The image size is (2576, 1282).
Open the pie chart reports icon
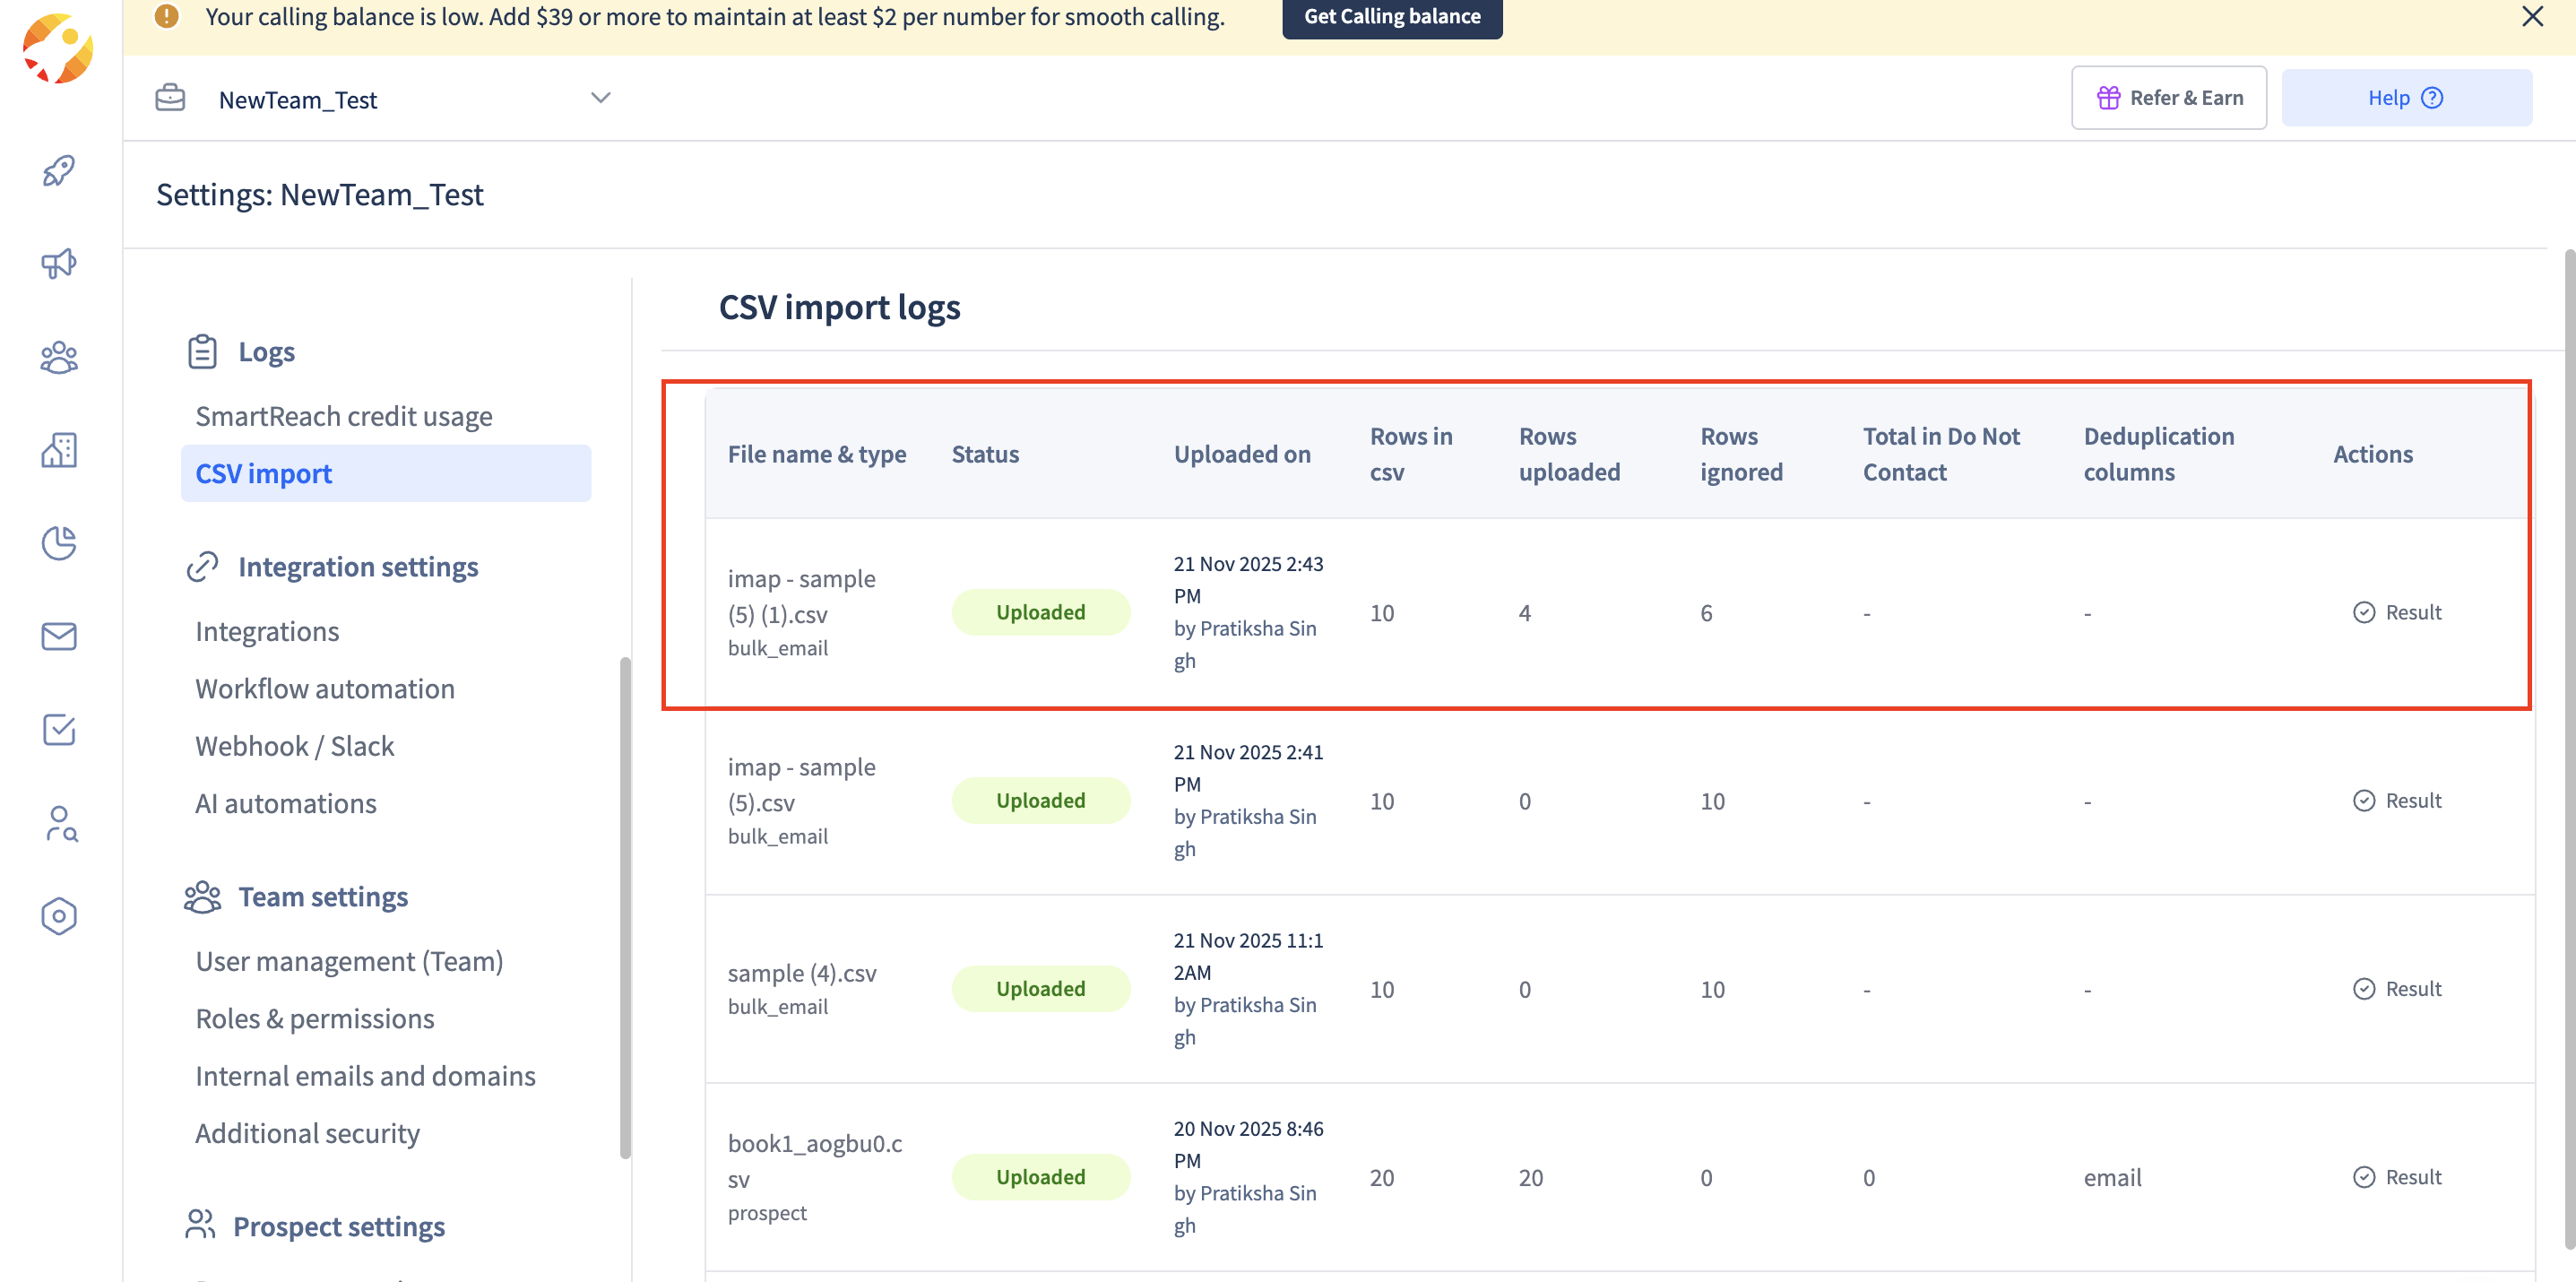tap(59, 543)
